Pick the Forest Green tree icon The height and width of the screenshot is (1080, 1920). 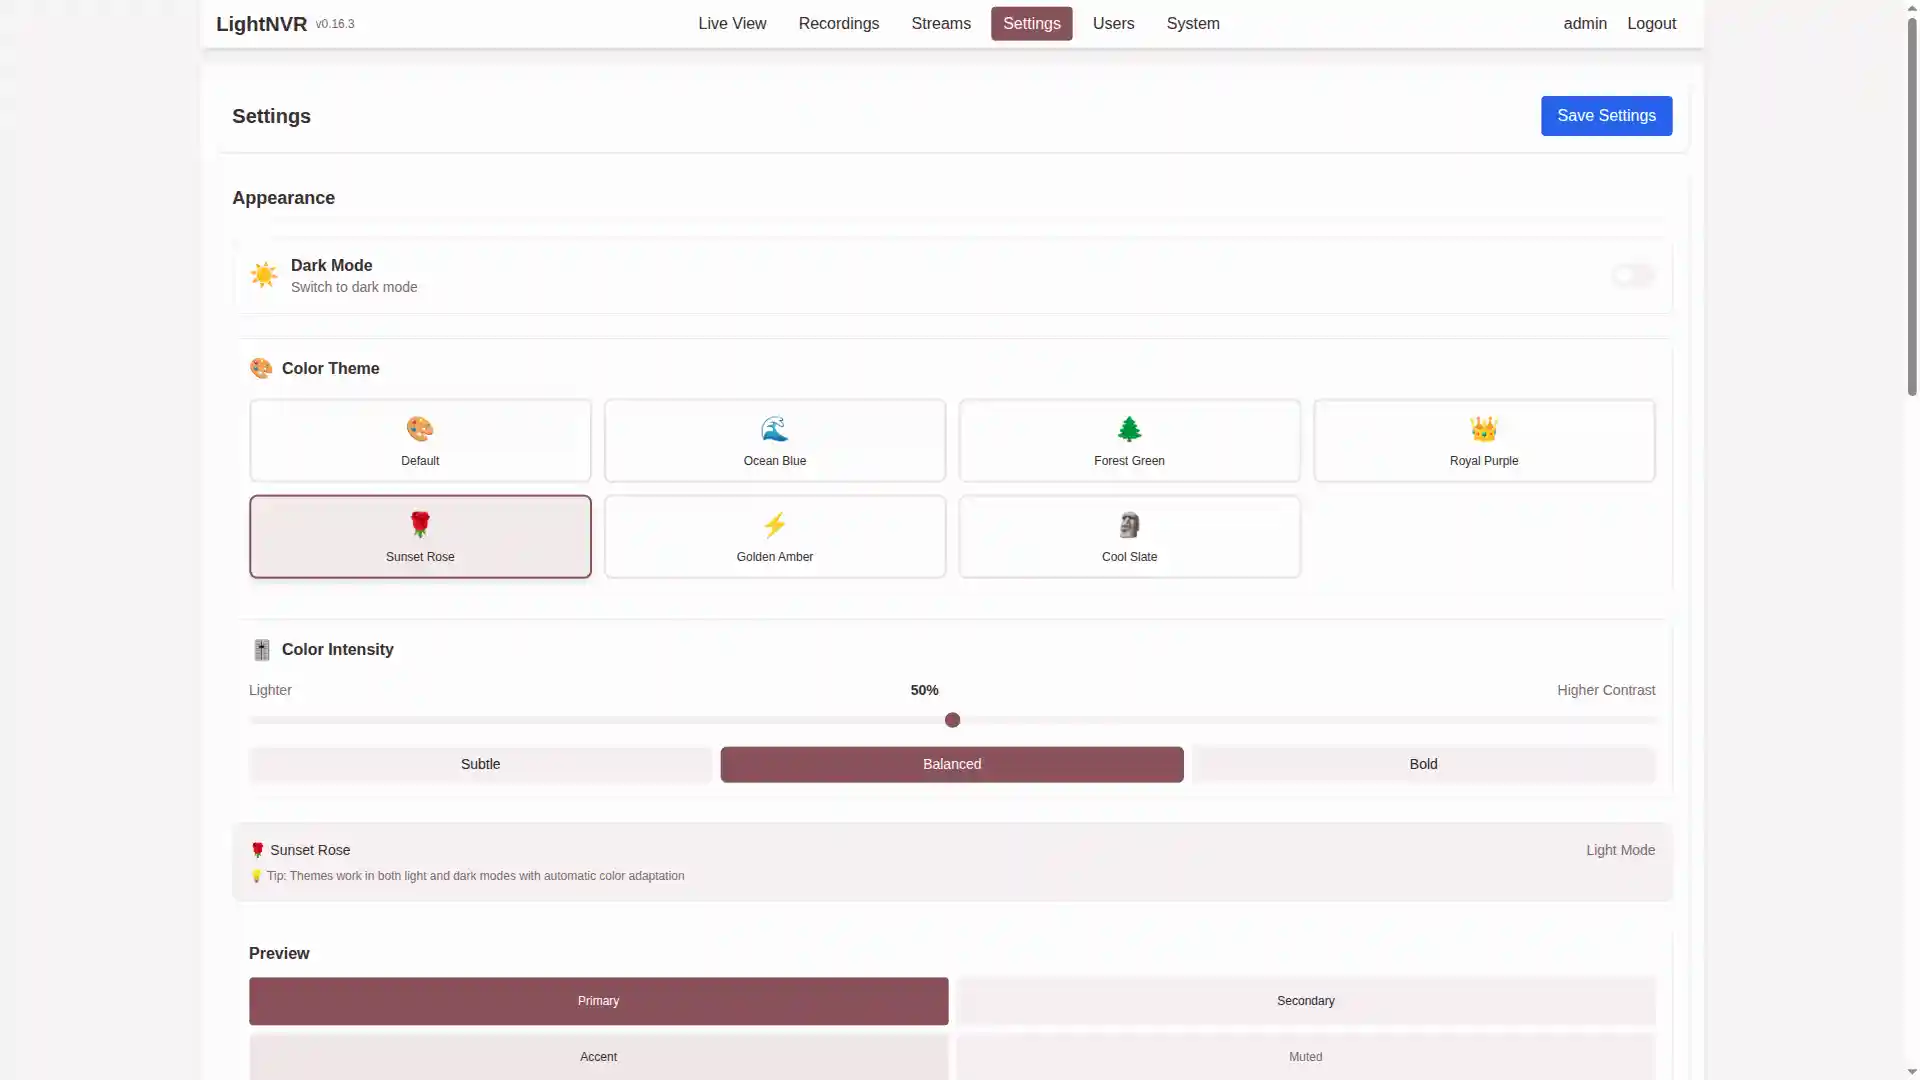point(1129,429)
